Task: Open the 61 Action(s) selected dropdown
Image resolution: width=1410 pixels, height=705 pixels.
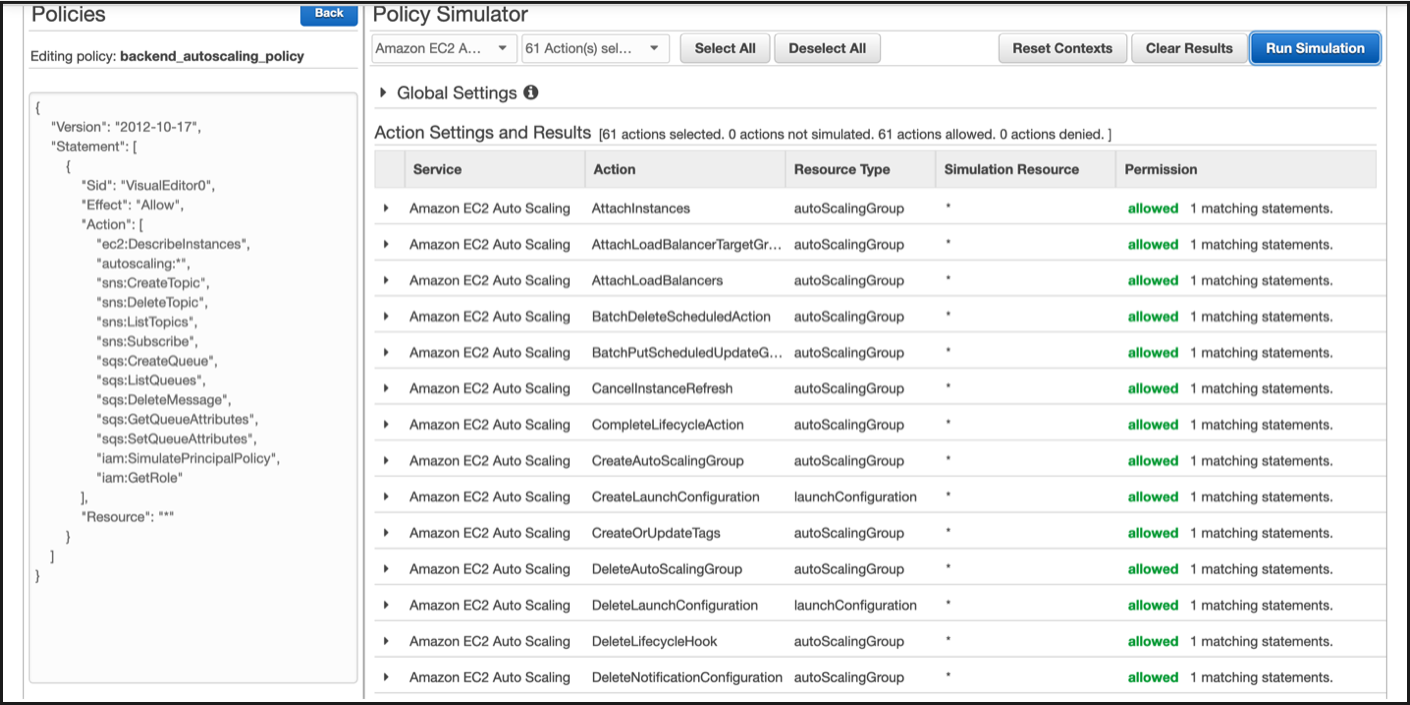Action: click(595, 49)
